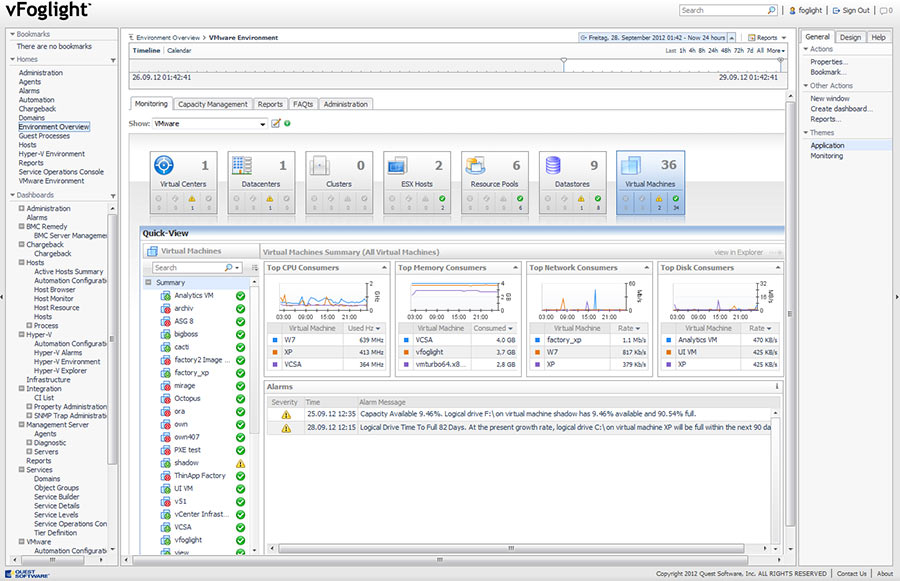Open Hyper-V Environment in Homes list

click(52, 154)
